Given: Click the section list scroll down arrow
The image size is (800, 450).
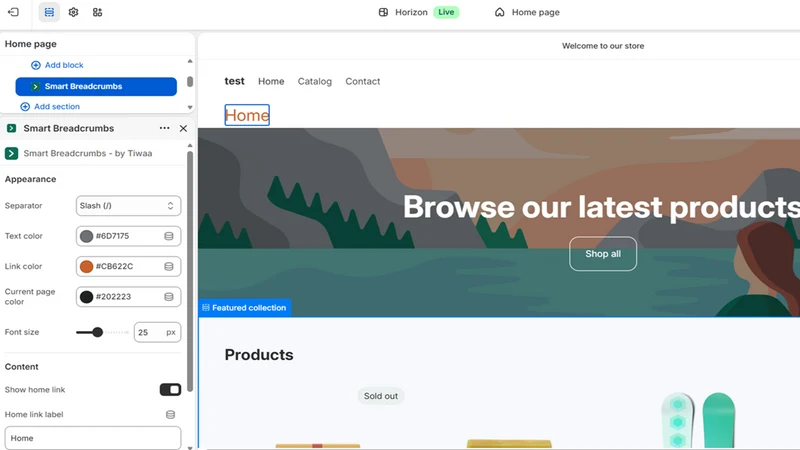Looking at the screenshot, I should (190, 108).
